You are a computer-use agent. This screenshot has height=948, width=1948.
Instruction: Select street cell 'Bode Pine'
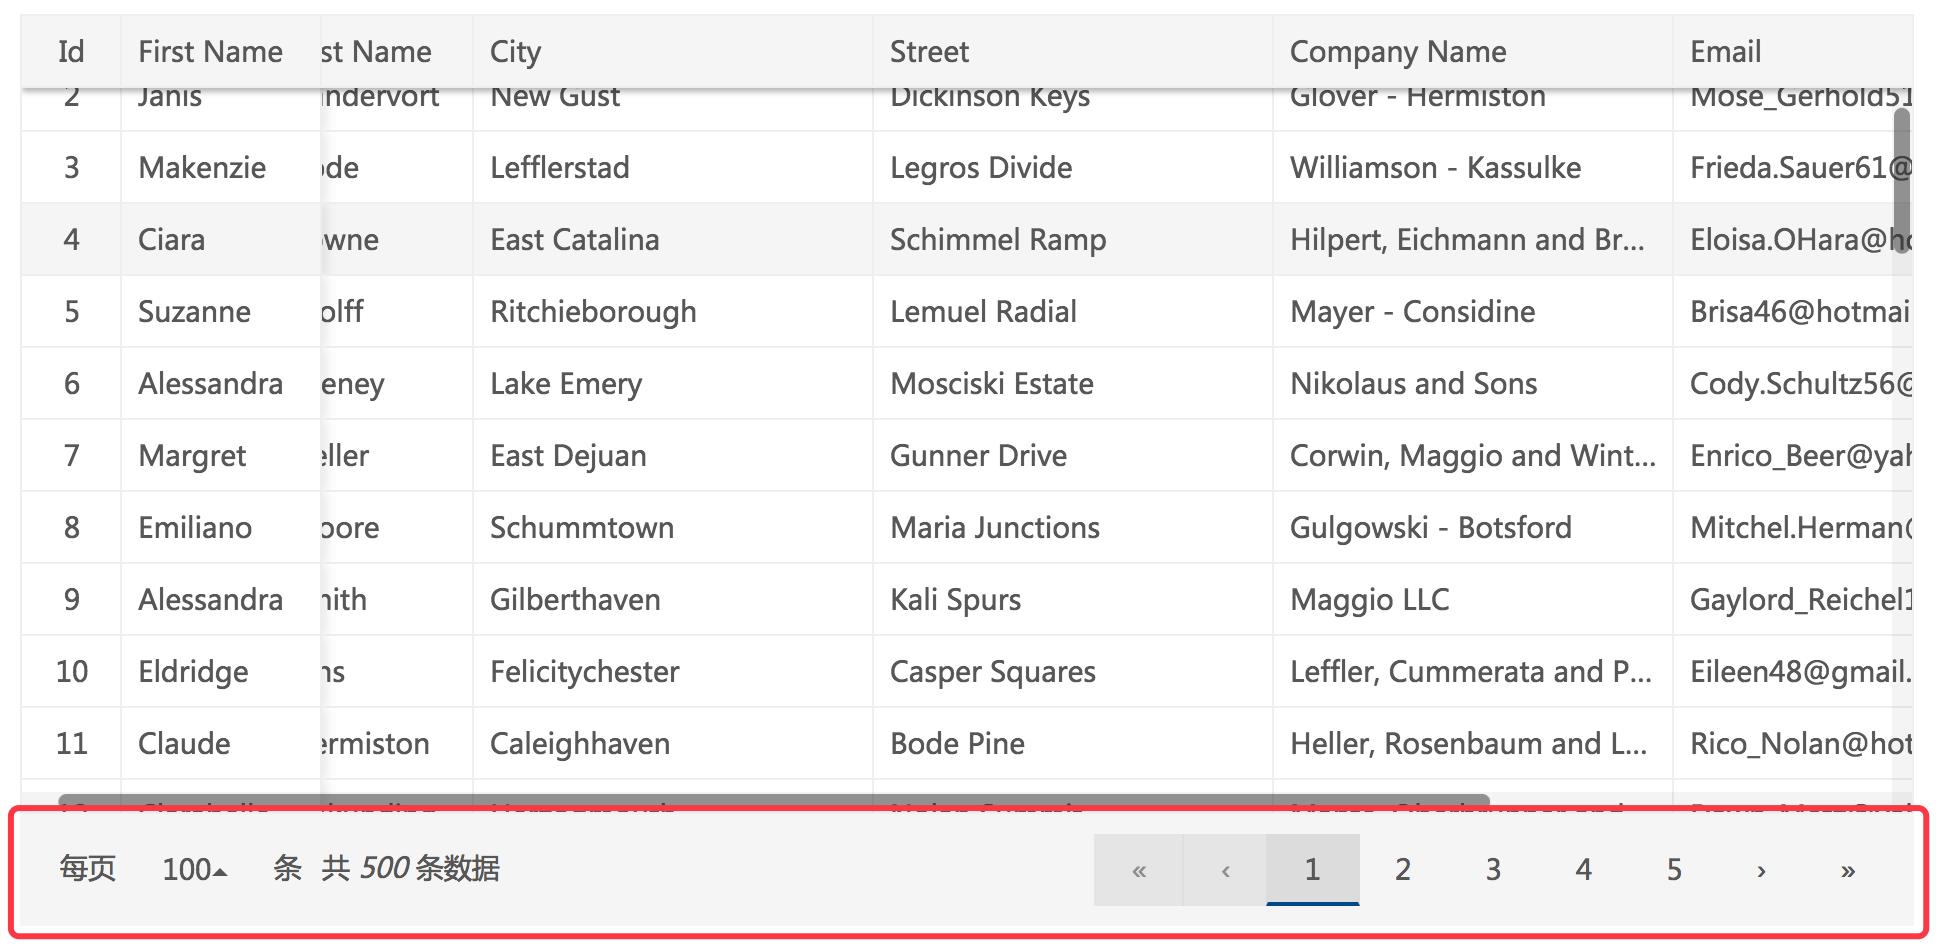tap(1072, 744)
